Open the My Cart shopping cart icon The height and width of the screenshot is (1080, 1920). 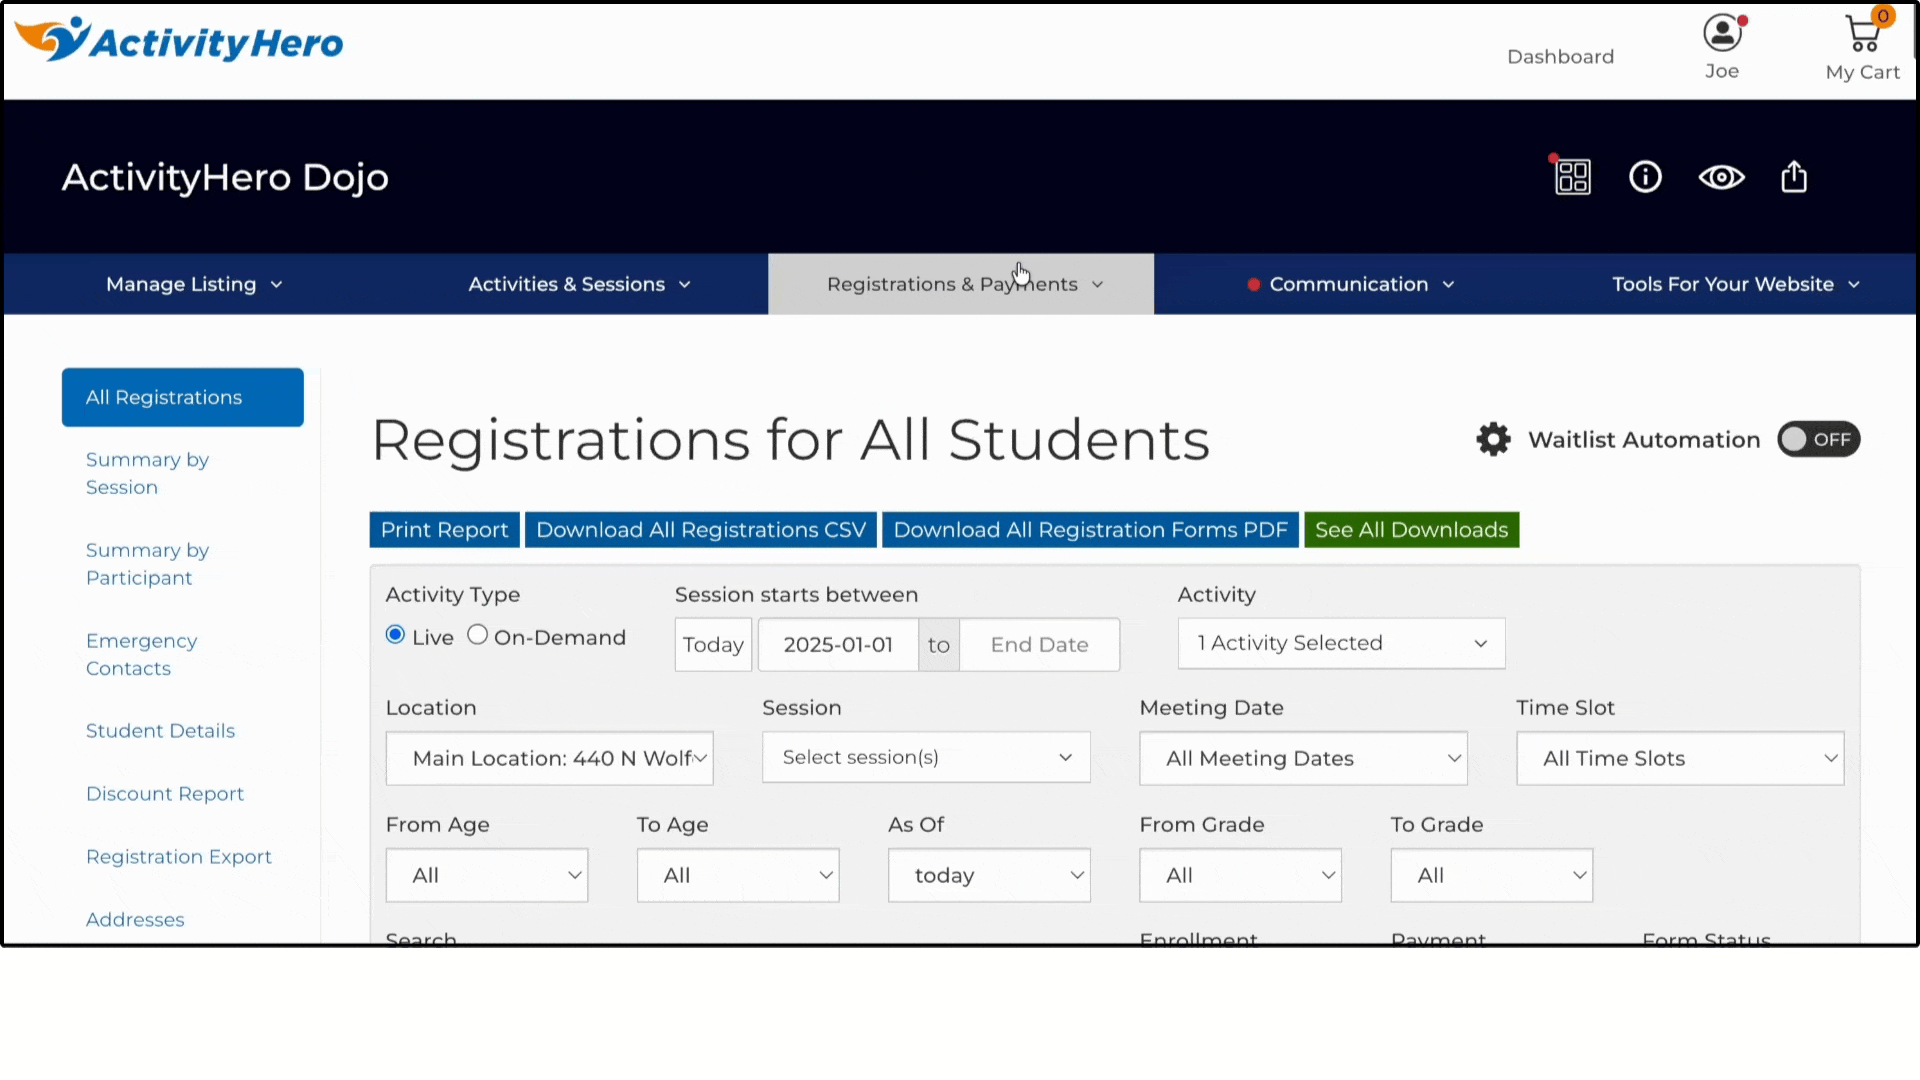[1863, 33]
